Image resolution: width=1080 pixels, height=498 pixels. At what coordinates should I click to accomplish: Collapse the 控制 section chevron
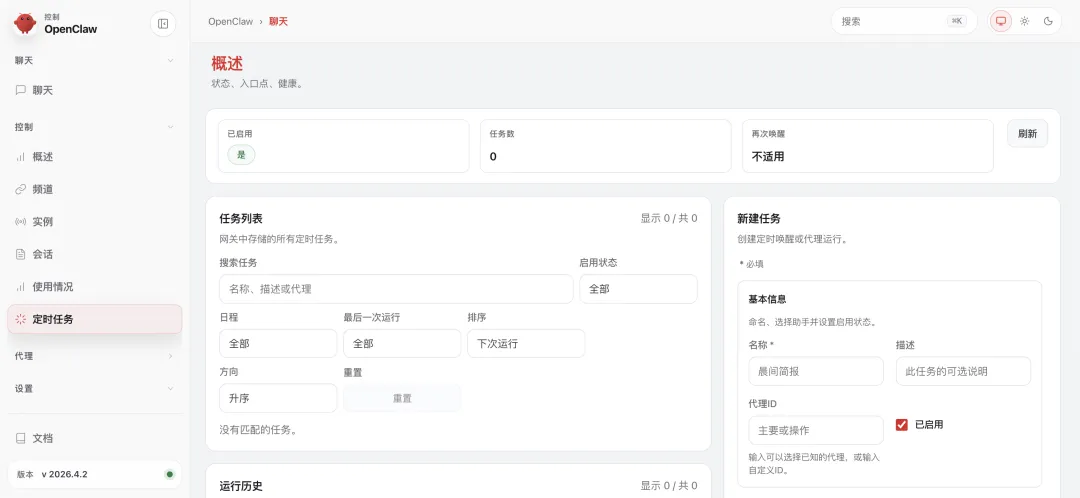(x=171, y=127)
